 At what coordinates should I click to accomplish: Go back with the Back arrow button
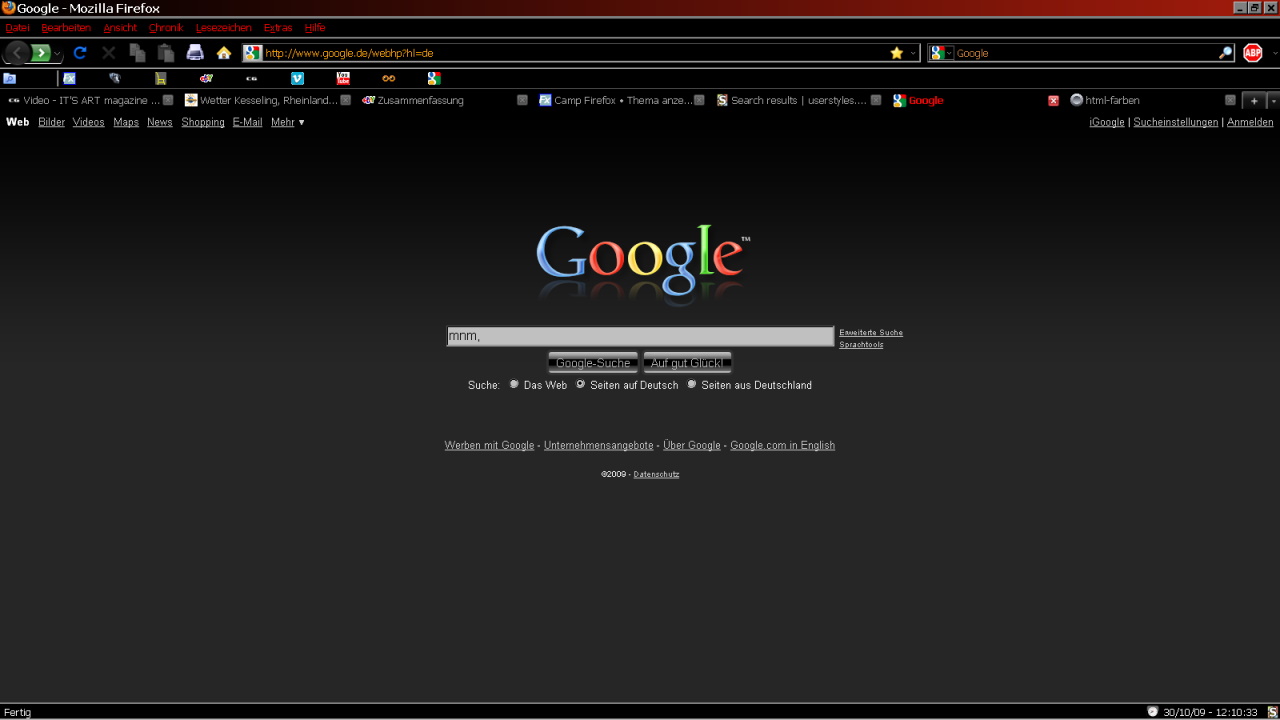(x=17, y=53)
